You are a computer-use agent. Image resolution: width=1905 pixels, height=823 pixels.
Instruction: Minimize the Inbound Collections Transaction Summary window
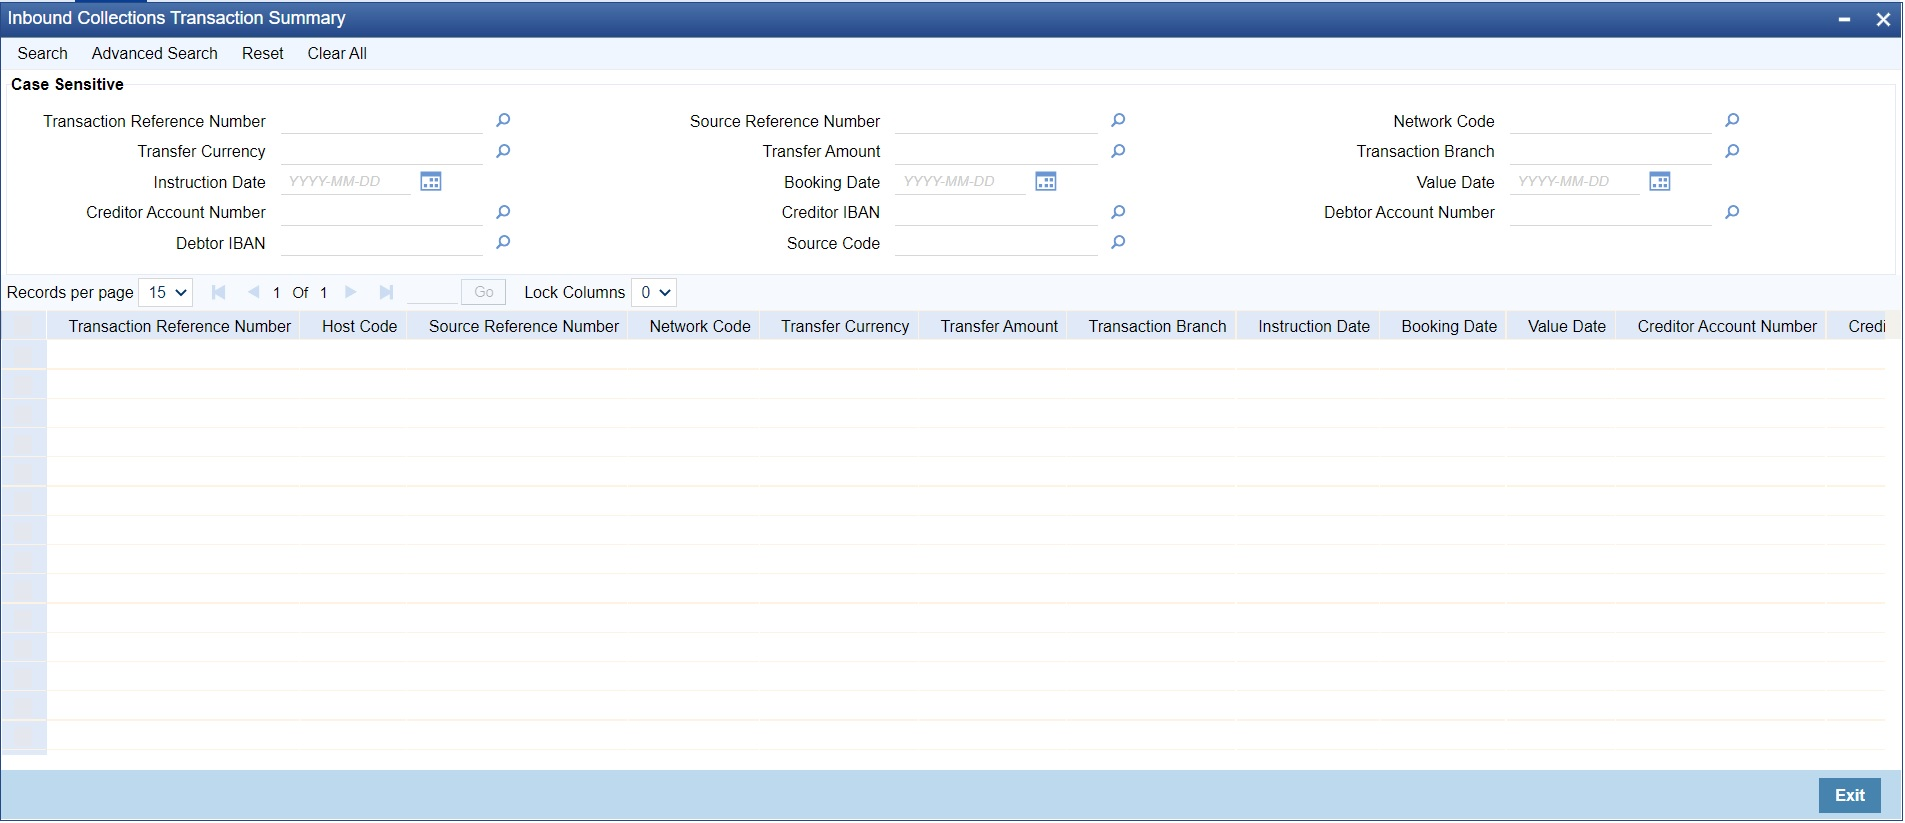click(x=1844, y=19)
